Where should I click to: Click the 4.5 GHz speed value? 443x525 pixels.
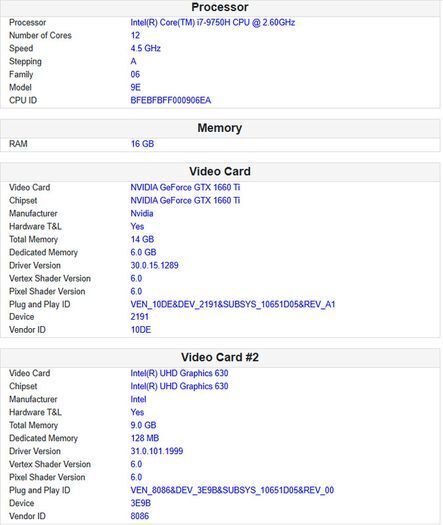(145, 48)
